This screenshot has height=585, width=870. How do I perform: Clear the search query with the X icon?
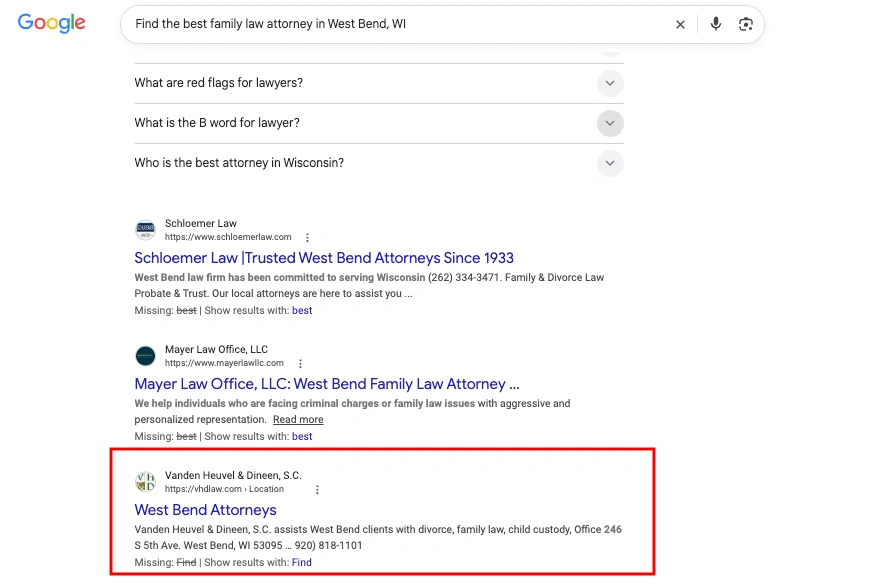(680, 24)
